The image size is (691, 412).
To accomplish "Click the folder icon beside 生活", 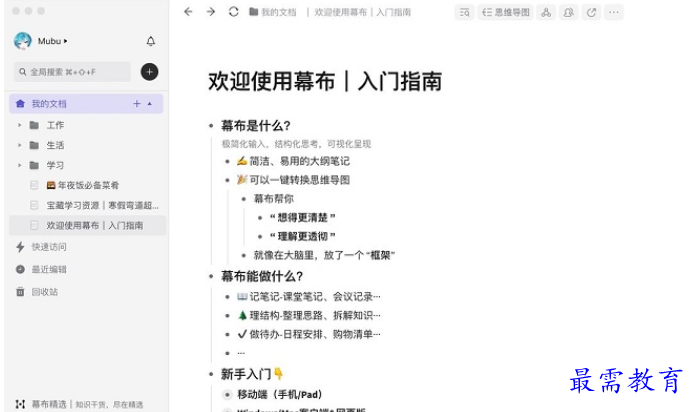I will pos(34,145).
